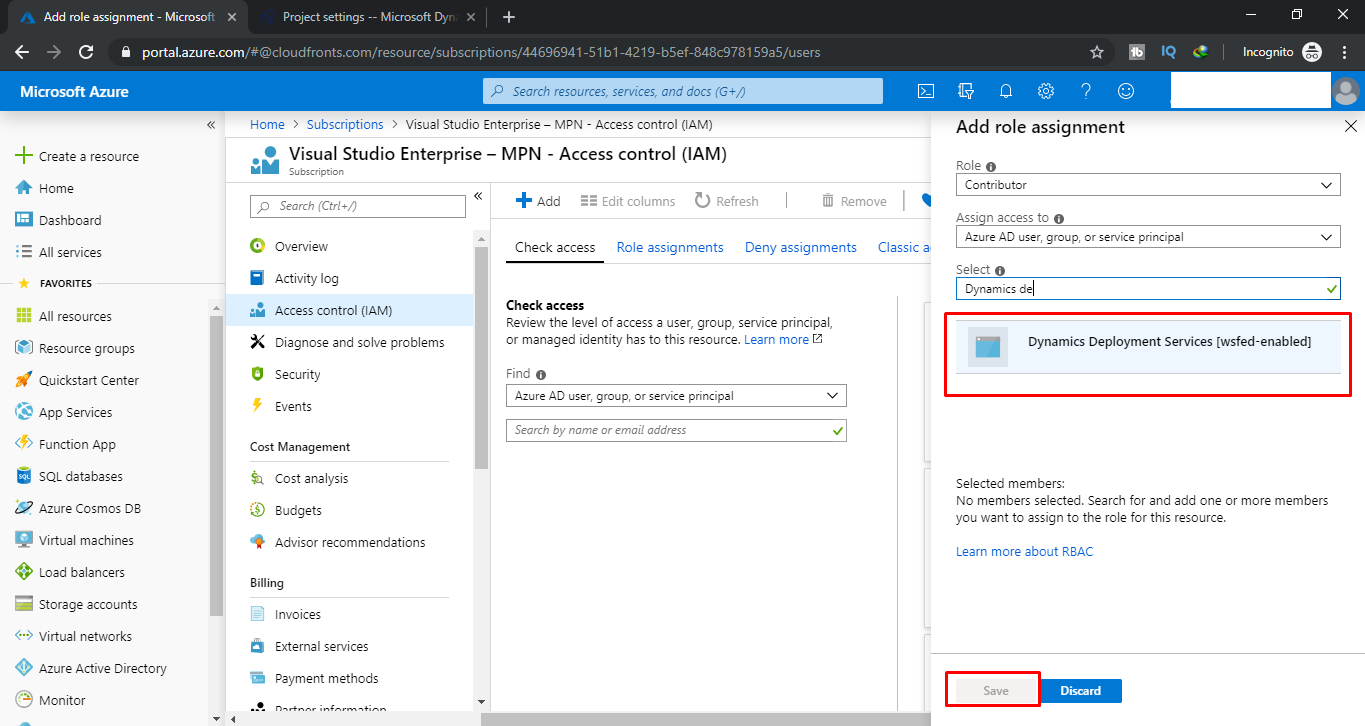Open the Help question mark icon
The image size is (1365, 726).
point(1086,91)
